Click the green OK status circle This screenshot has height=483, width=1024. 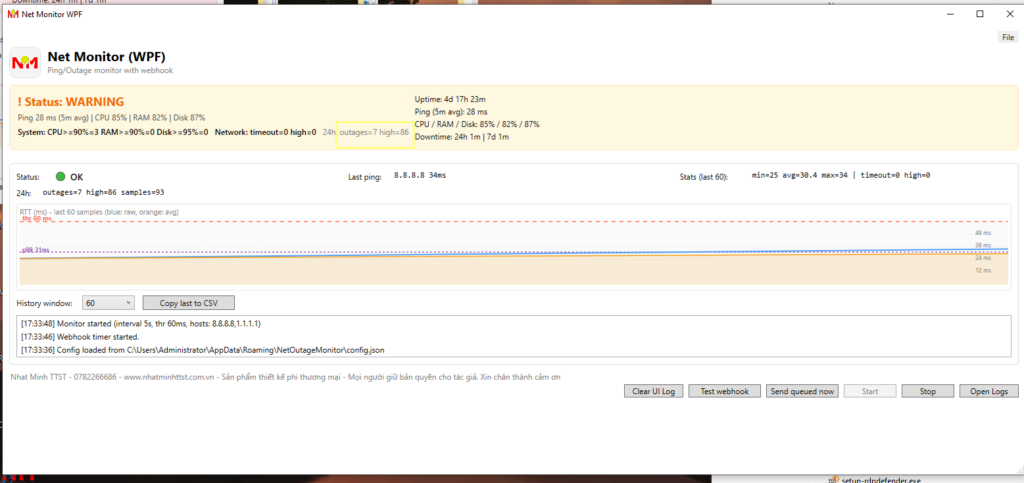[60, 177]
